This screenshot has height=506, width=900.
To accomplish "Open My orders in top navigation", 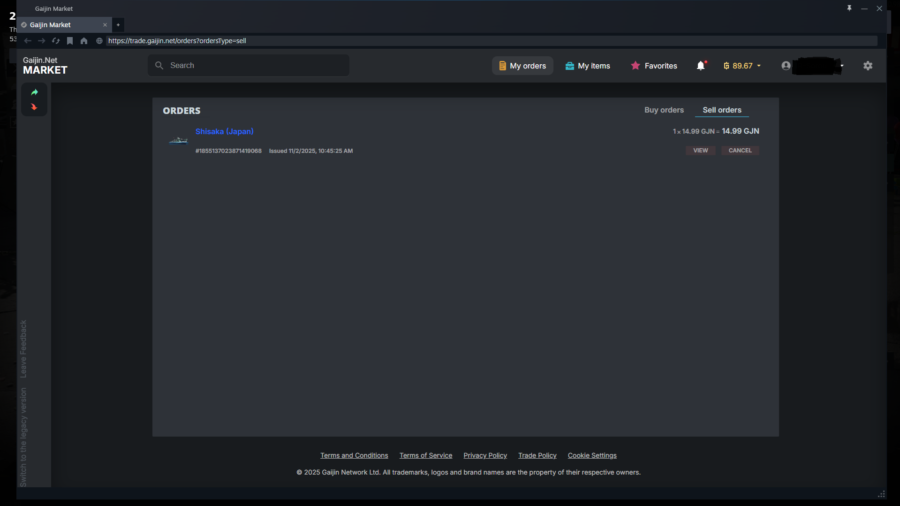I will pyautogui.click(x=522, y=65).
